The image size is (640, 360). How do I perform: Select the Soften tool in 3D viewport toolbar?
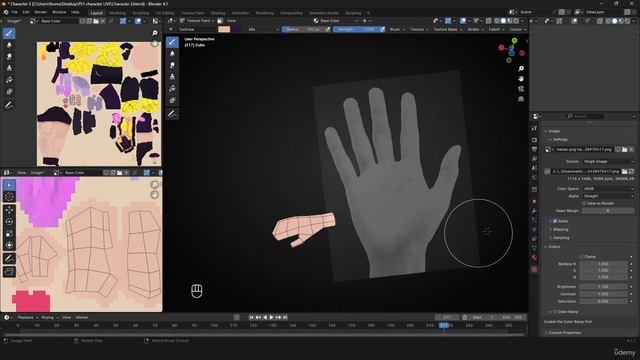[x=172, y=53]
